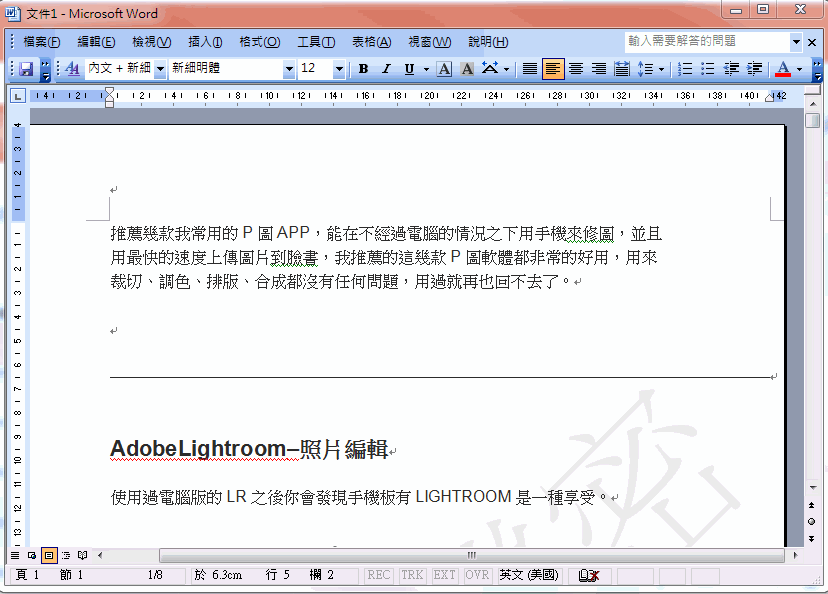Apply character shading icon
The width and height of the screenshot is (828, 594).
coord(467,69)
